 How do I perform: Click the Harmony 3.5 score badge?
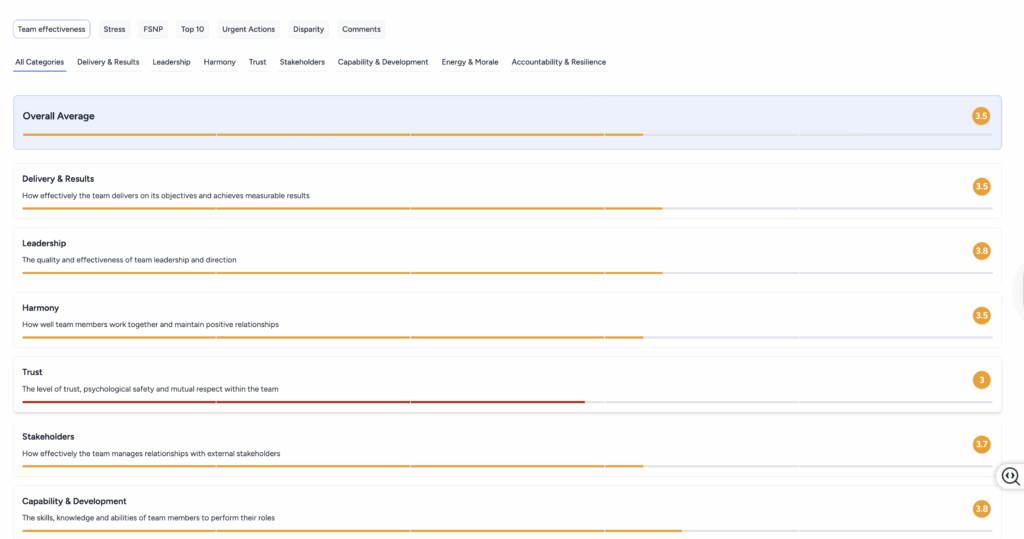(981, 315)
